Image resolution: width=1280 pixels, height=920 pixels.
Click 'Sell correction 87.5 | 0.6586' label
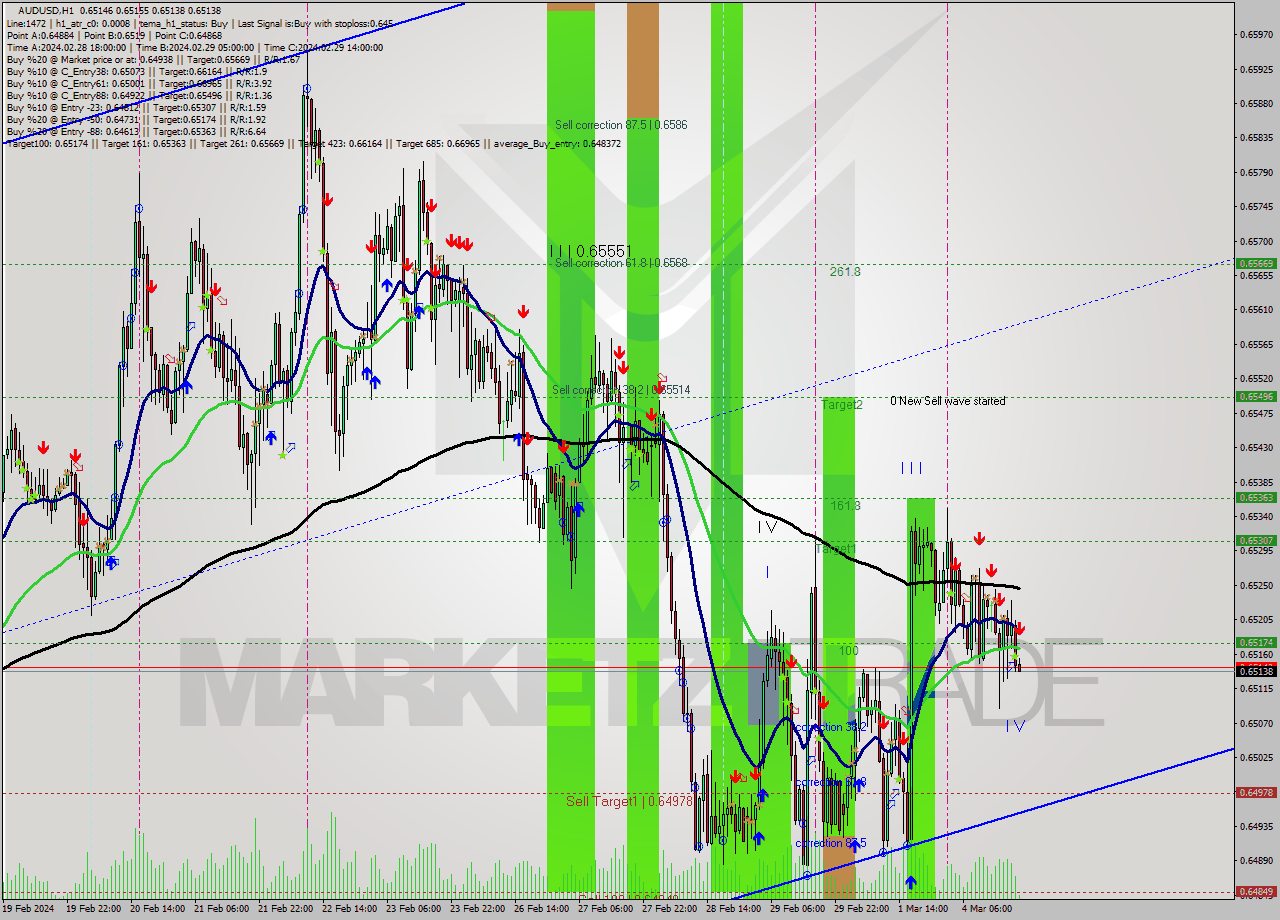[x=621, y=125]
